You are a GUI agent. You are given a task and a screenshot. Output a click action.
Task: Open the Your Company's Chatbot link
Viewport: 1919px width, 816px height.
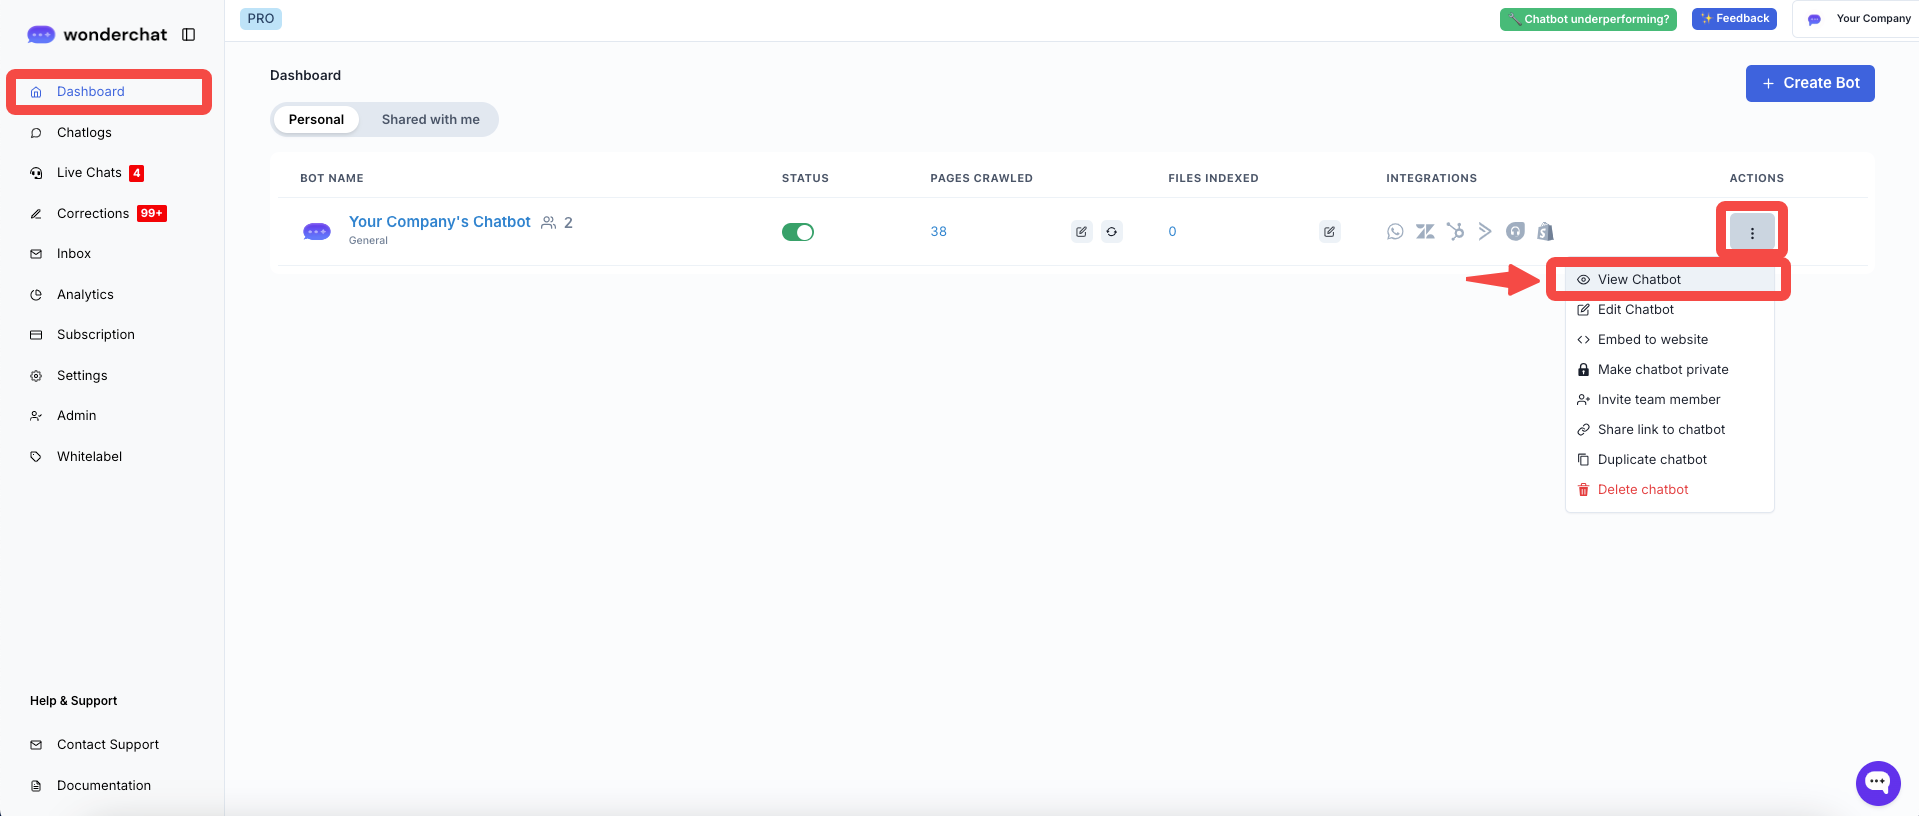(439, 222)
